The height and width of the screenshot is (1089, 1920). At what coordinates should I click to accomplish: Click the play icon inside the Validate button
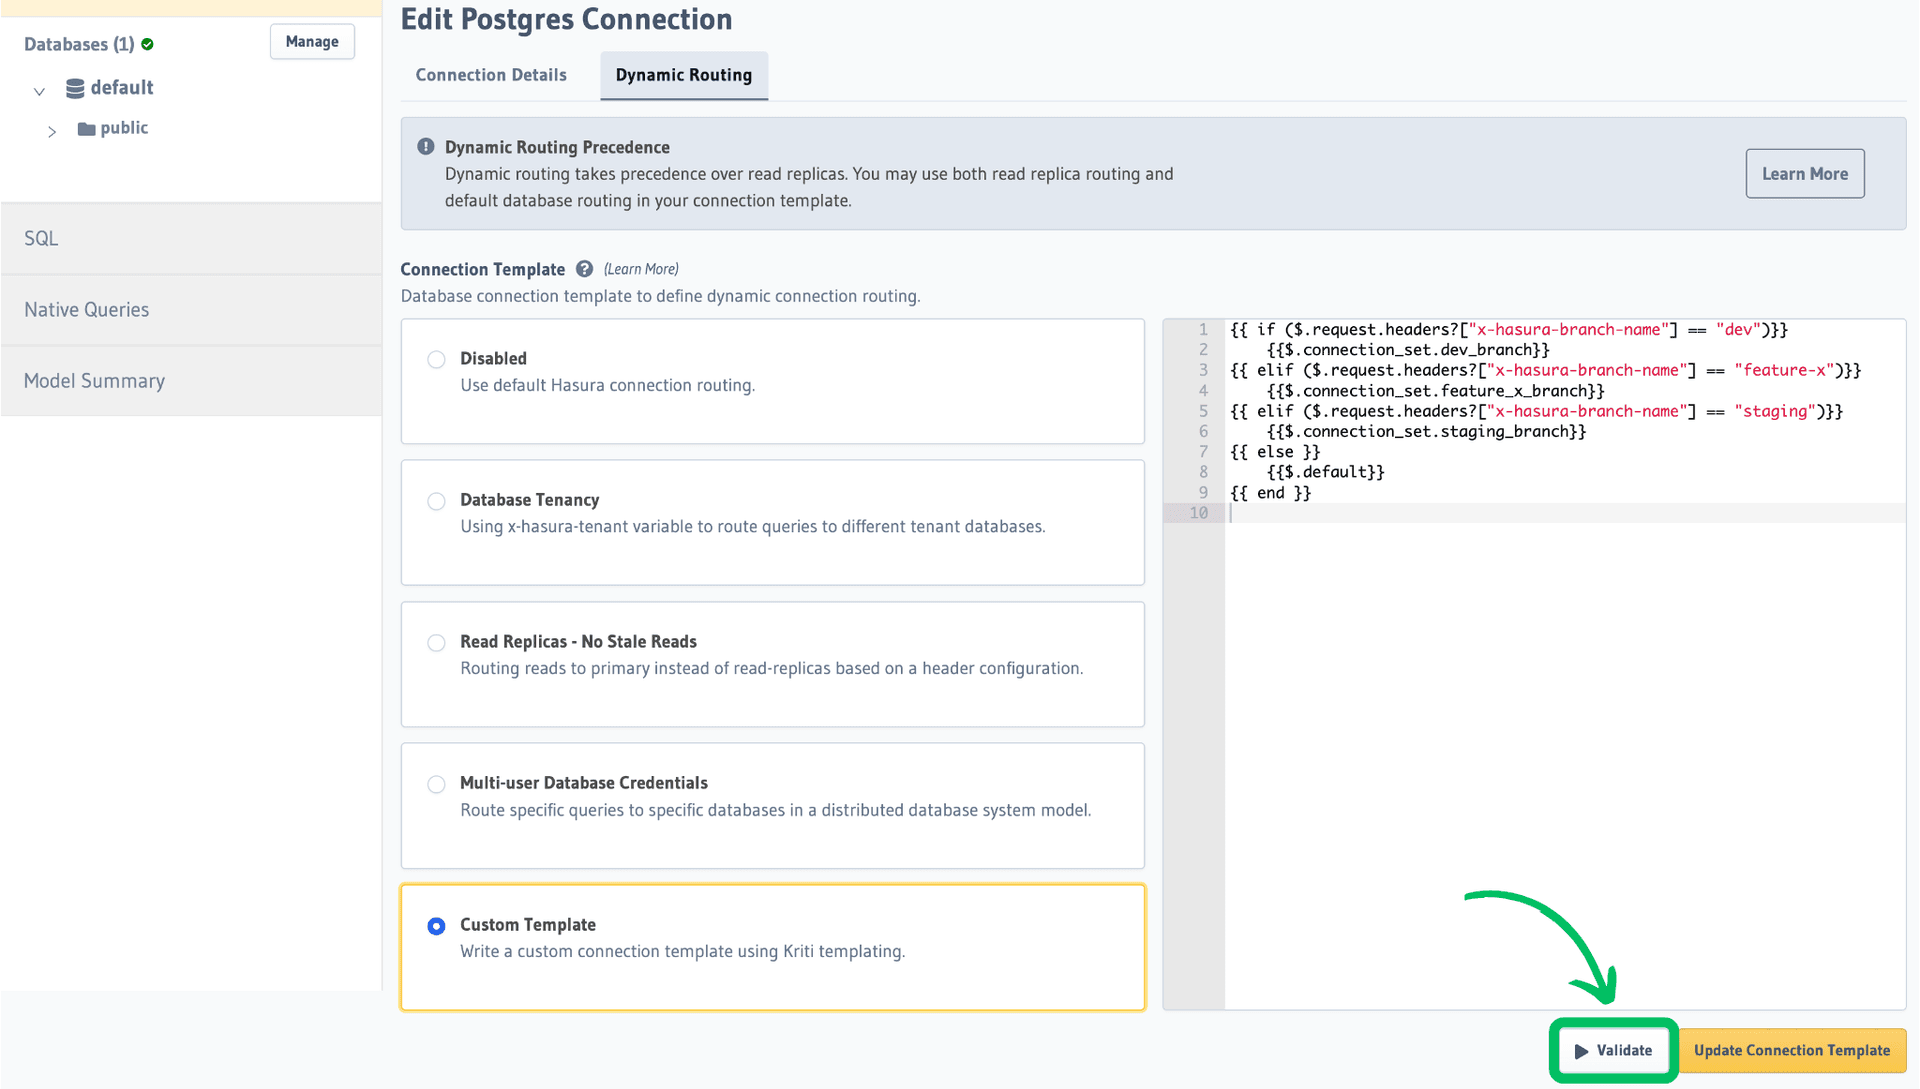(1581, 1051)
